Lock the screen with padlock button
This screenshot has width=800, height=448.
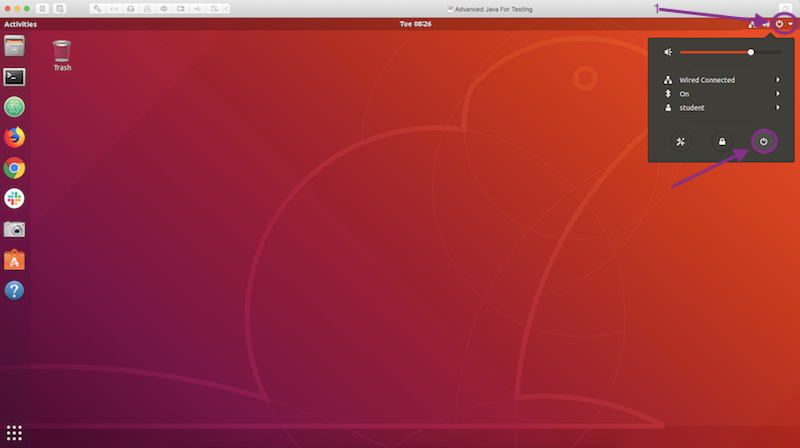(x=722, y=142)
